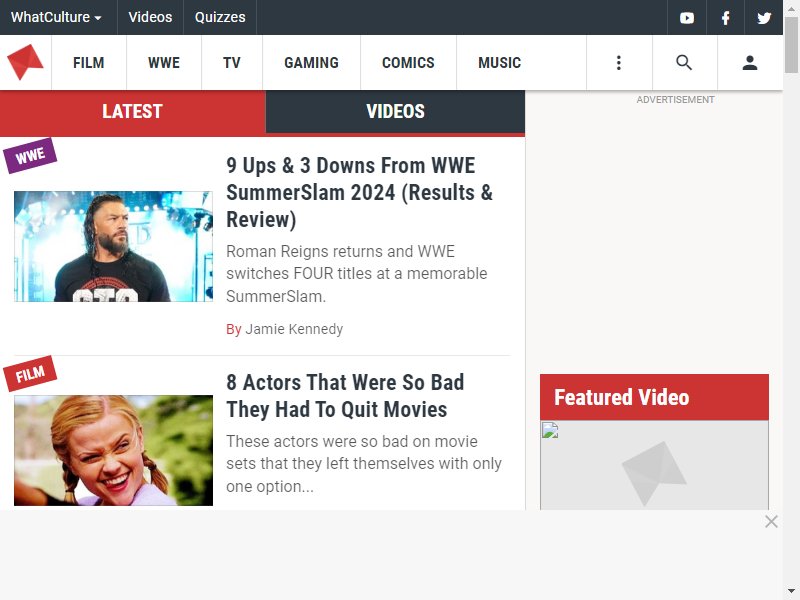
Task: Open the GAMING section
Action: [311, 63]
